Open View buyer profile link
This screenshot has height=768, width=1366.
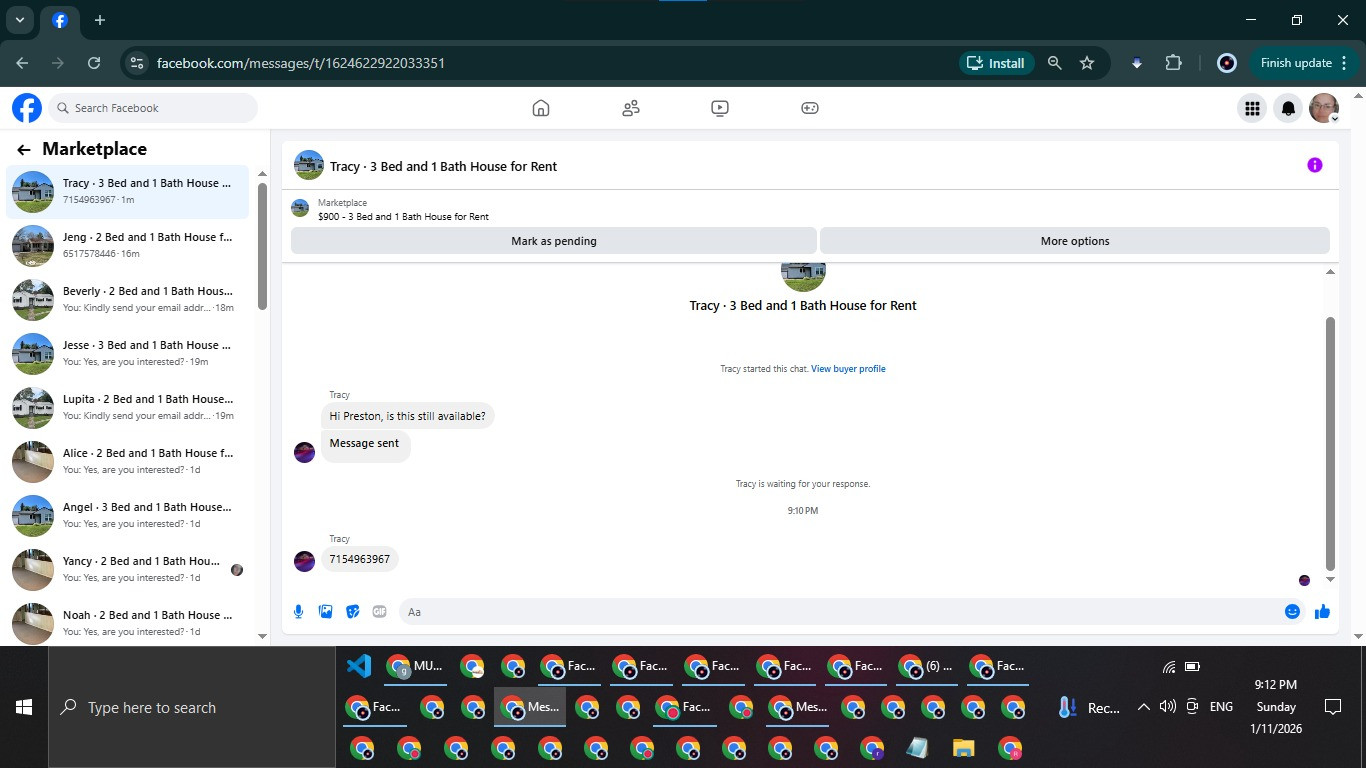coord(848,369)
